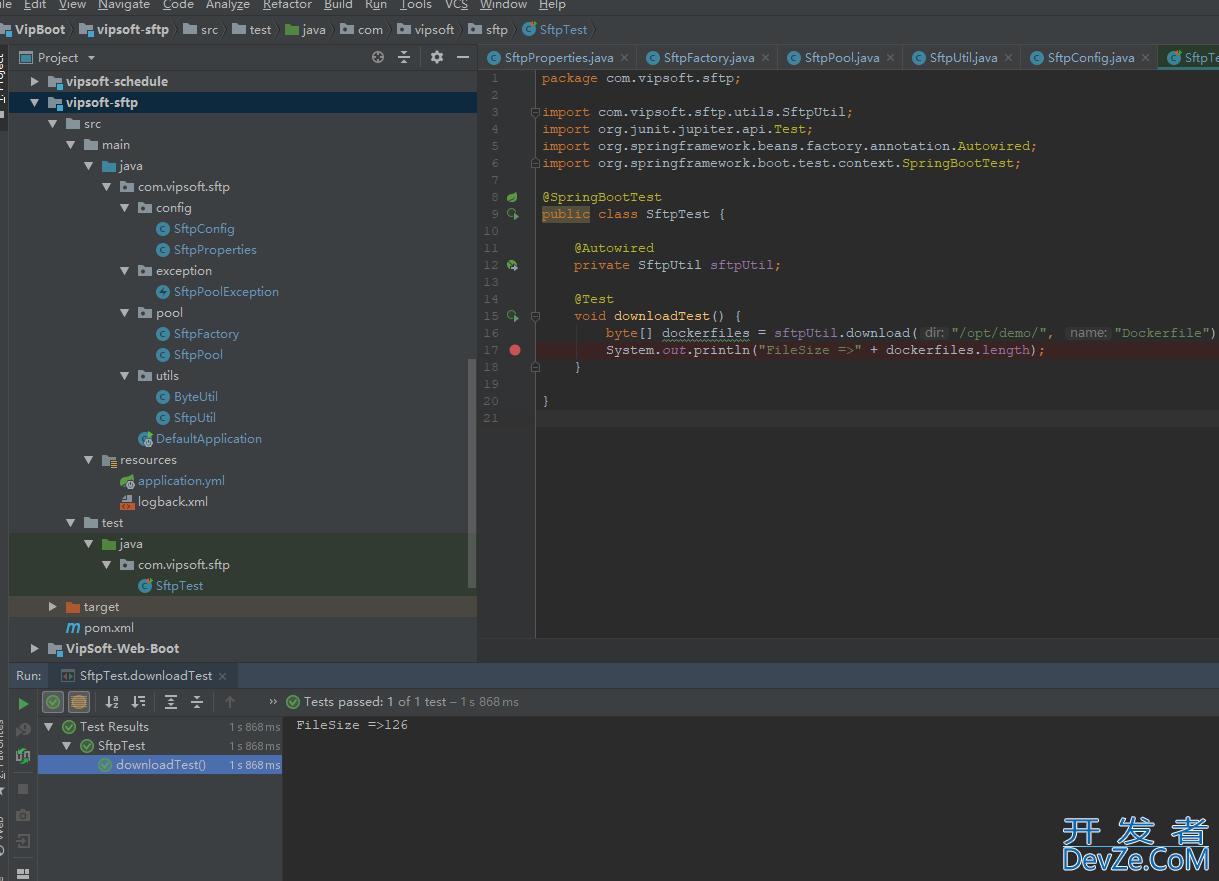
Task: Toggle auto-test icon in Run sidebar
Action: 23,756
